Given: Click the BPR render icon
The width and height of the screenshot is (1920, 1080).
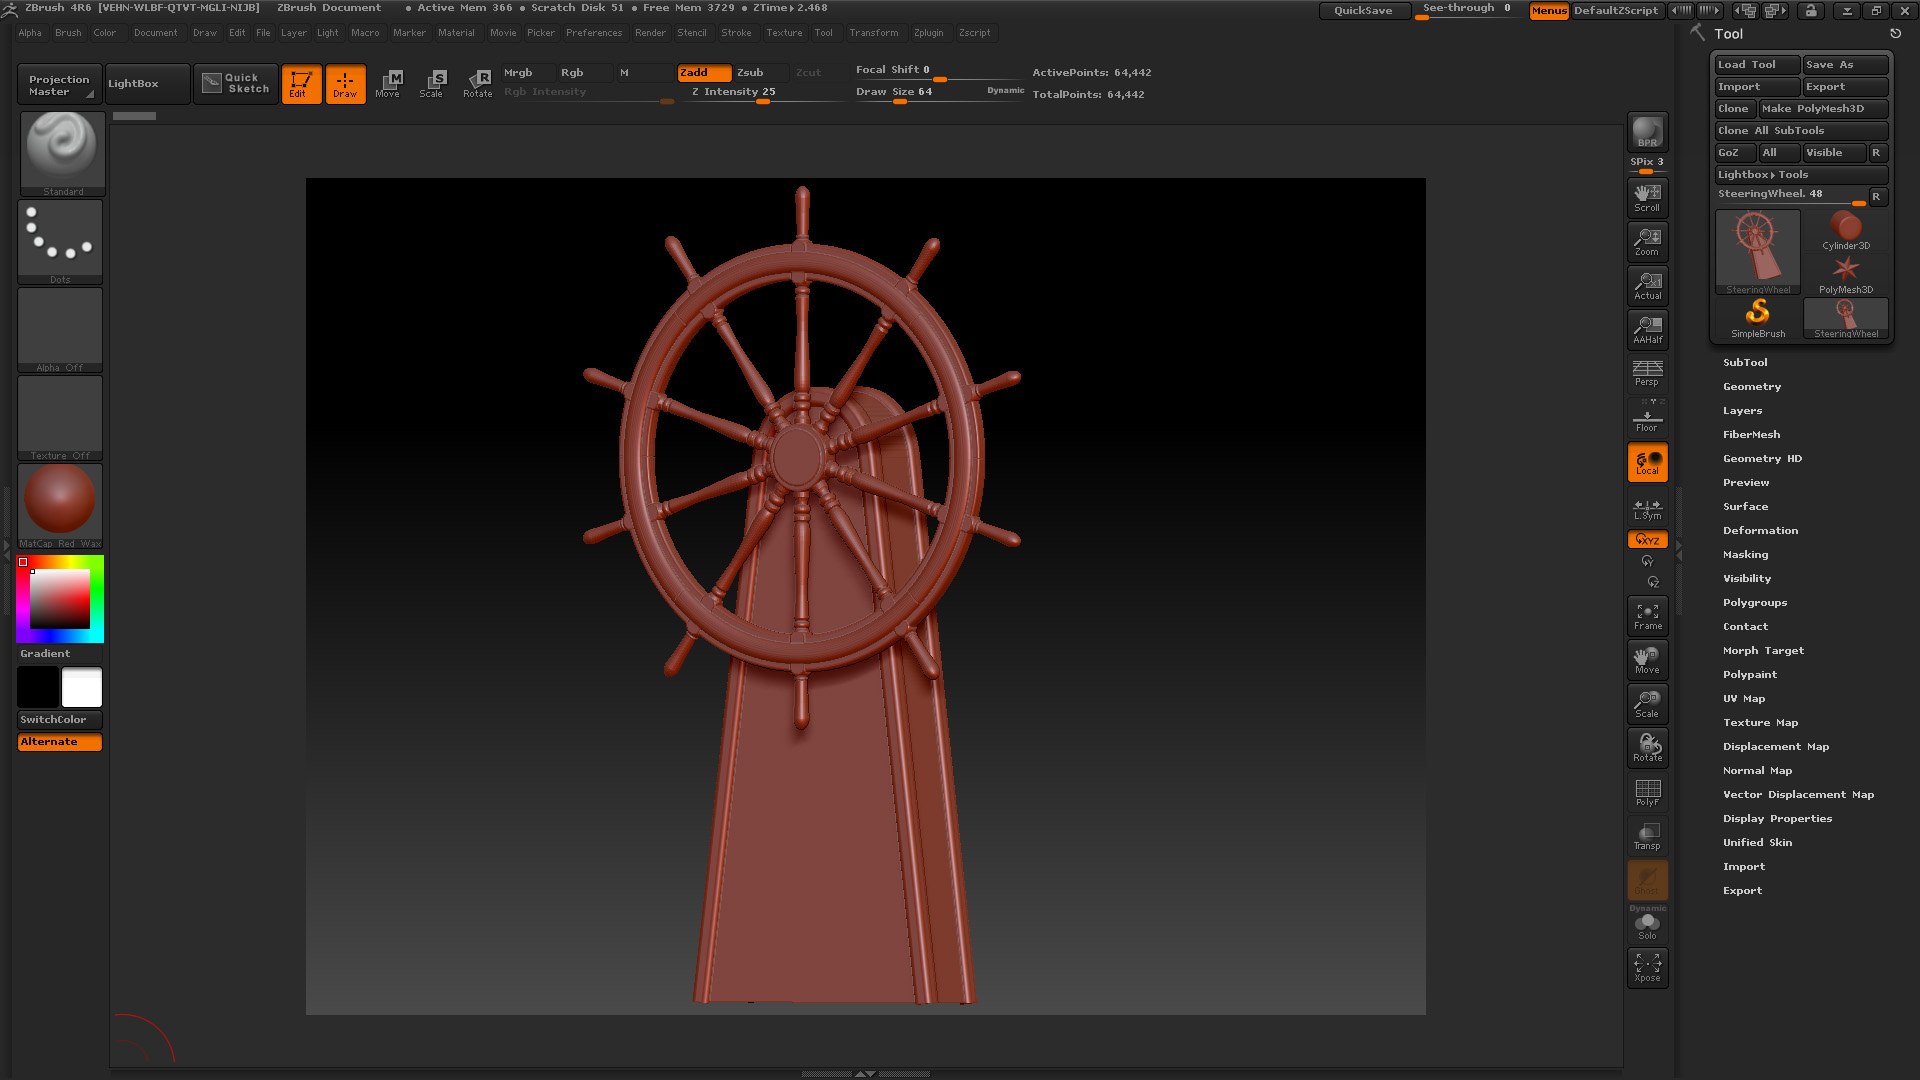Looking at the screenshot, I should (x=1647, y=132).
